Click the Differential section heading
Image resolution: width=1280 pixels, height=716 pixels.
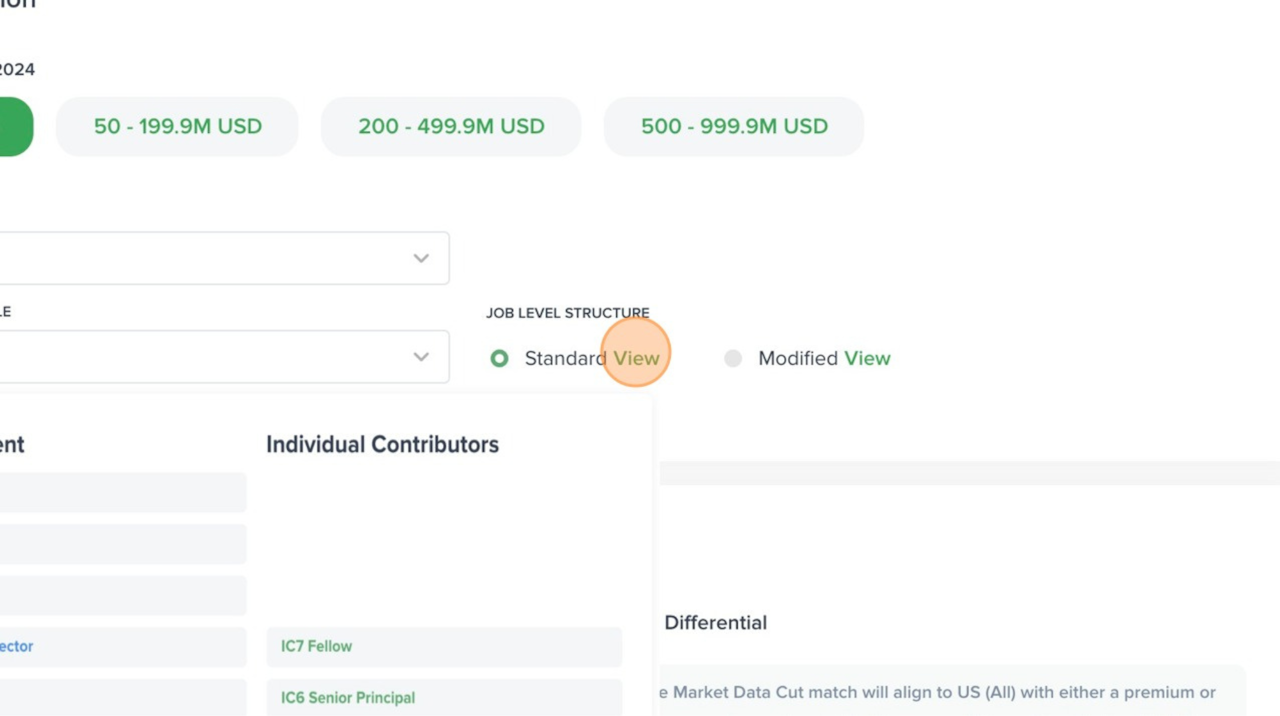click(x=715, y=623)
